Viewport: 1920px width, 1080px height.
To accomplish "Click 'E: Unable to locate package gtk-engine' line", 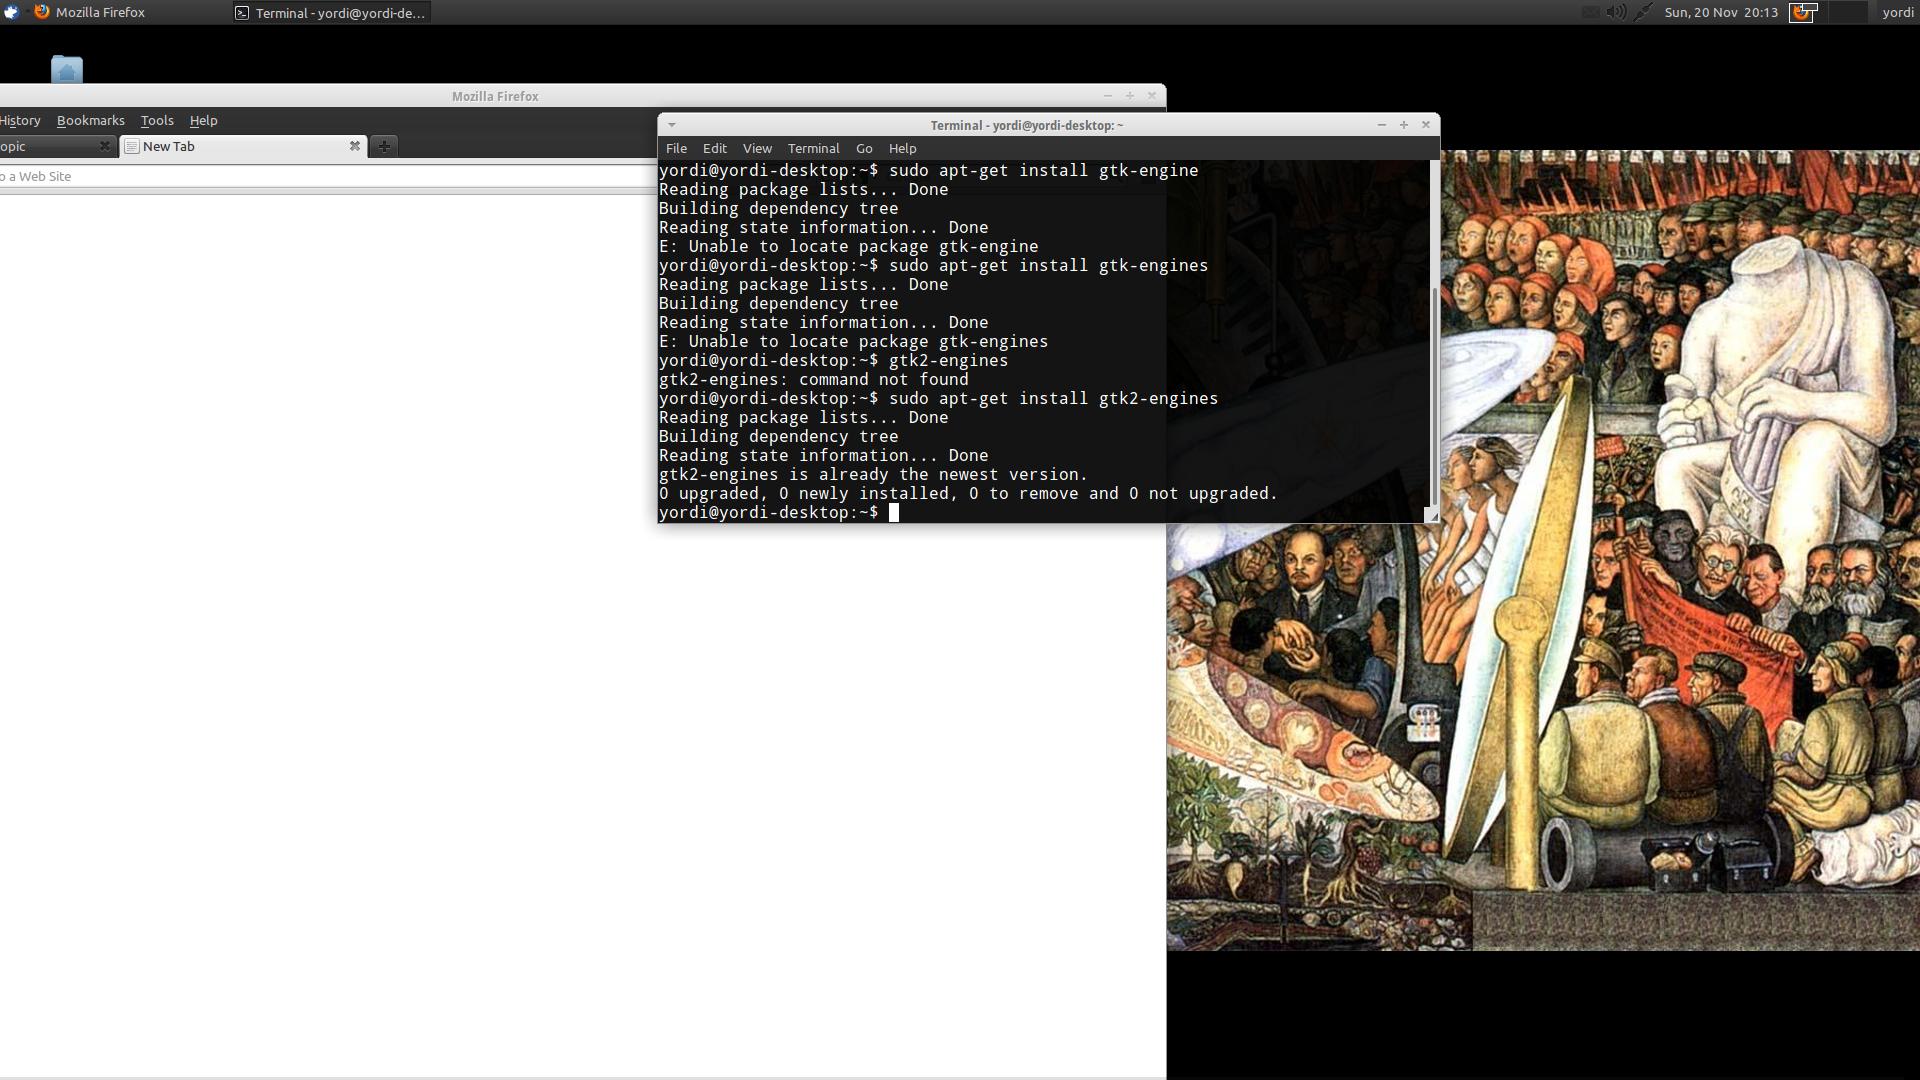I will (848, 246).
